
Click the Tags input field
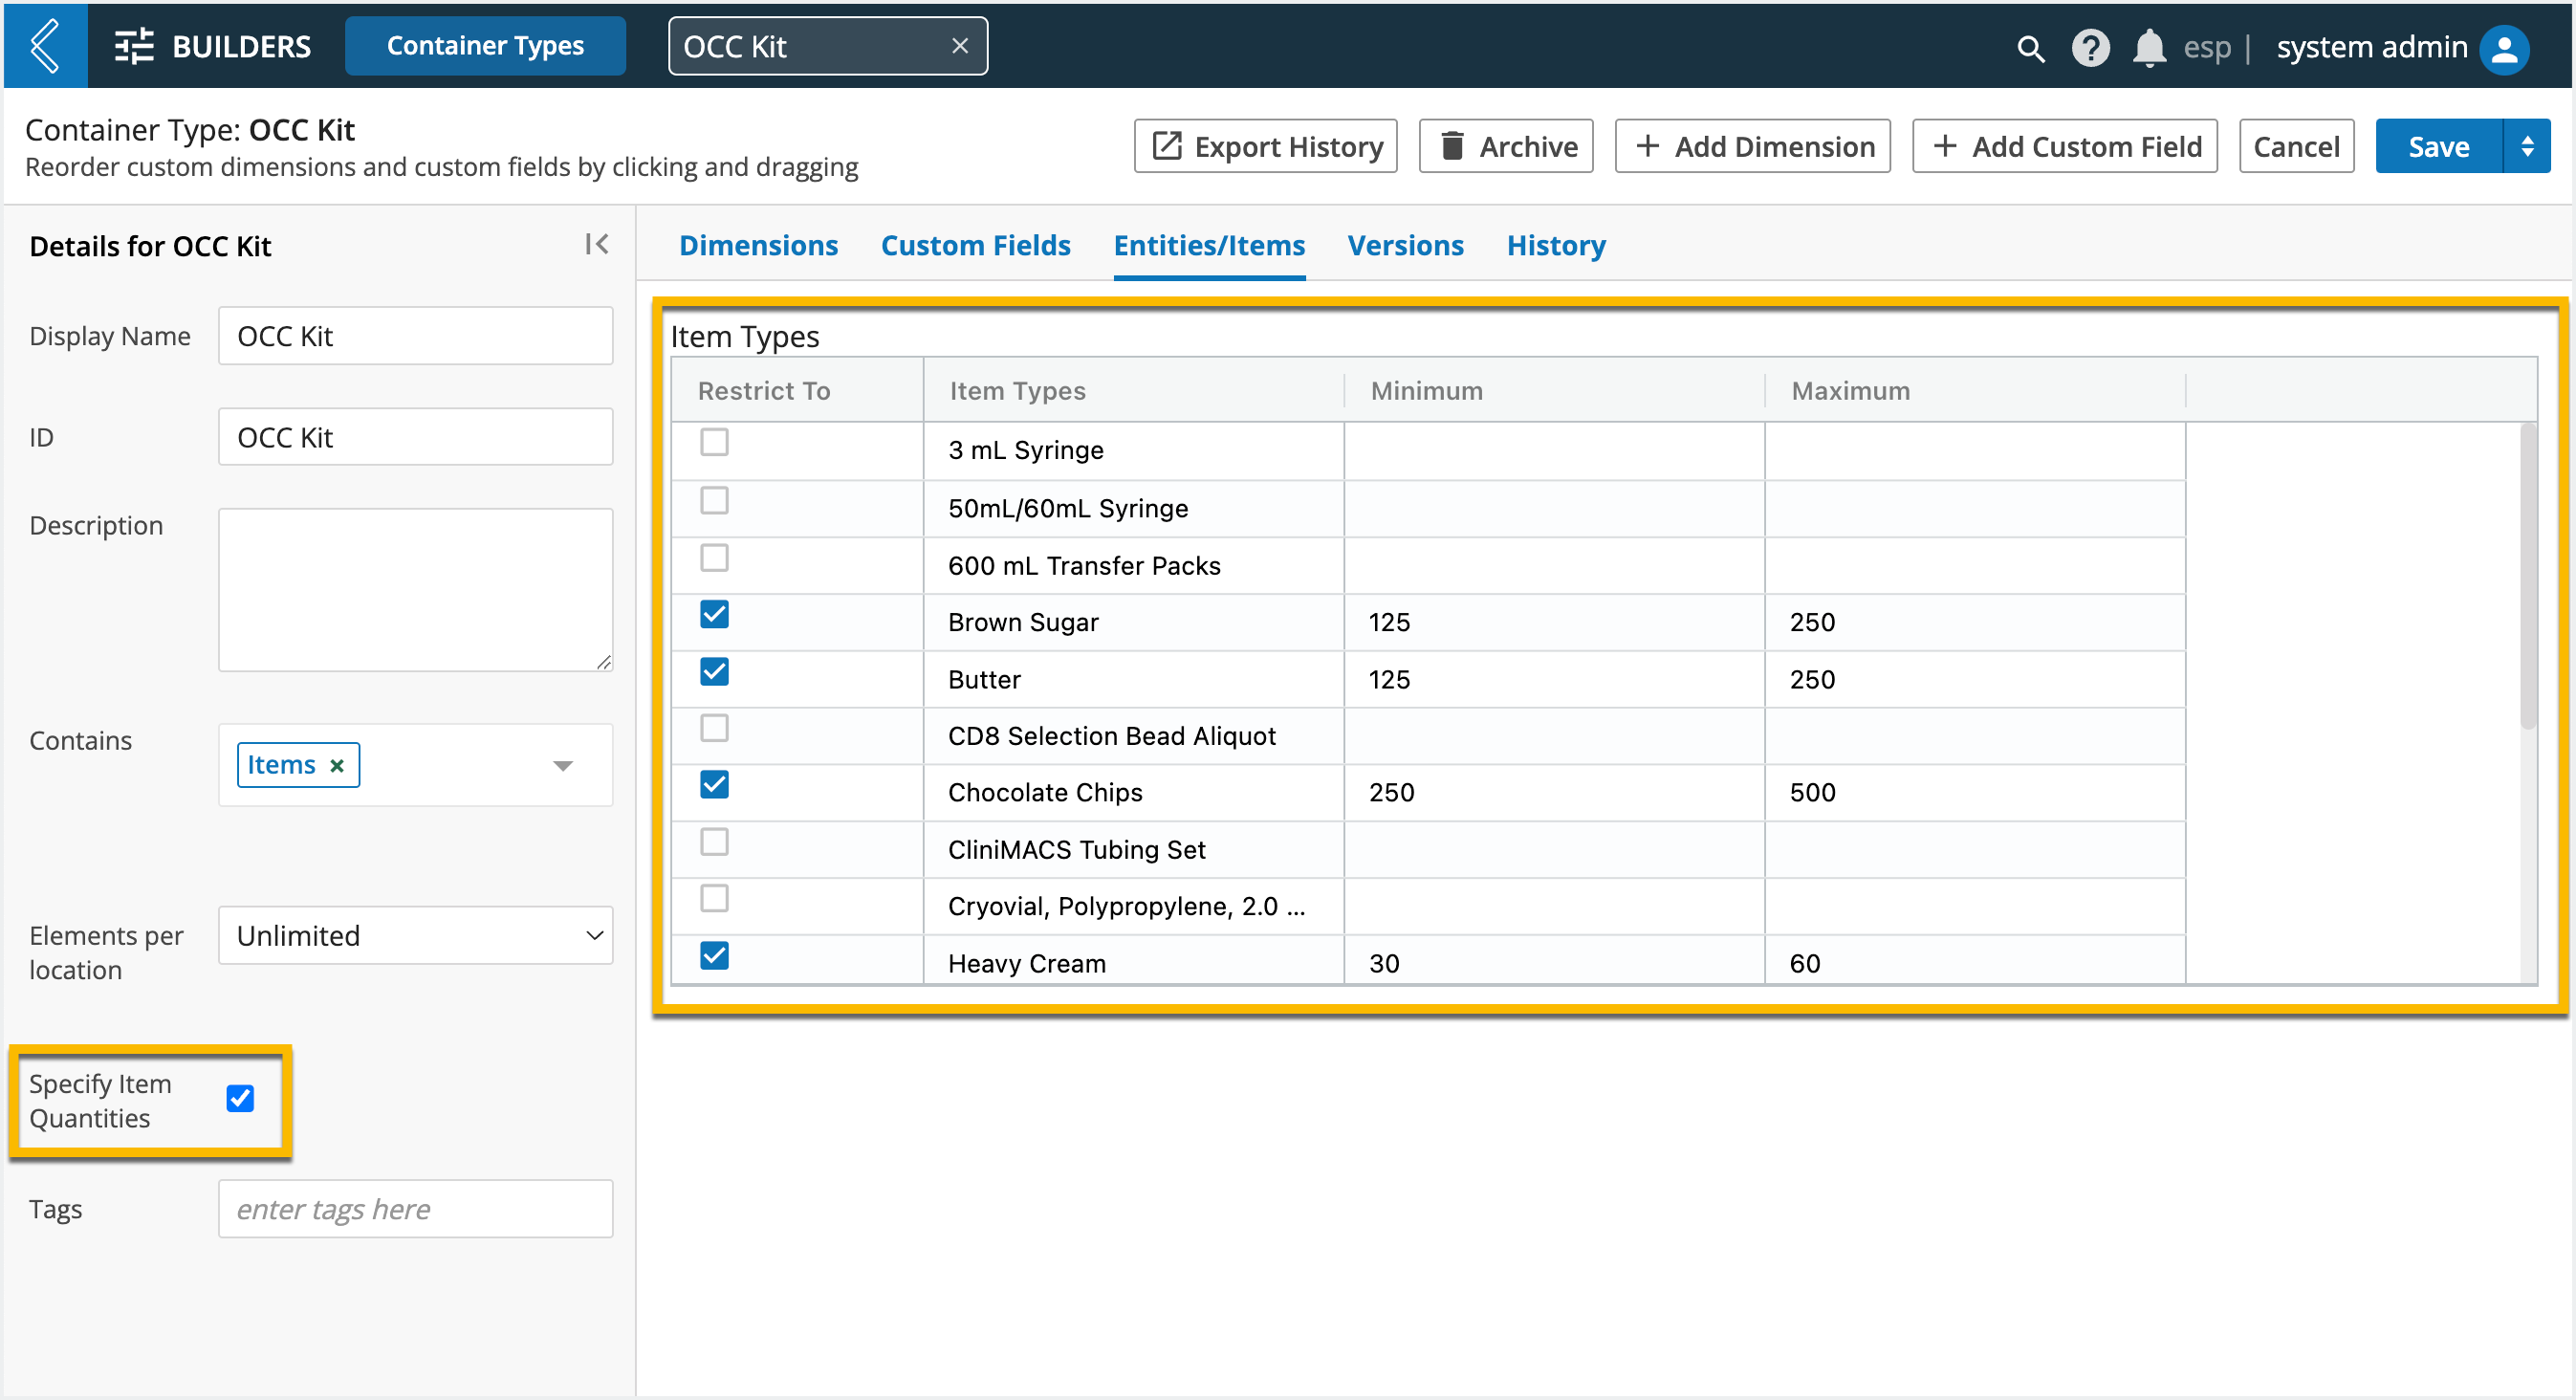tap(415, 1209)
